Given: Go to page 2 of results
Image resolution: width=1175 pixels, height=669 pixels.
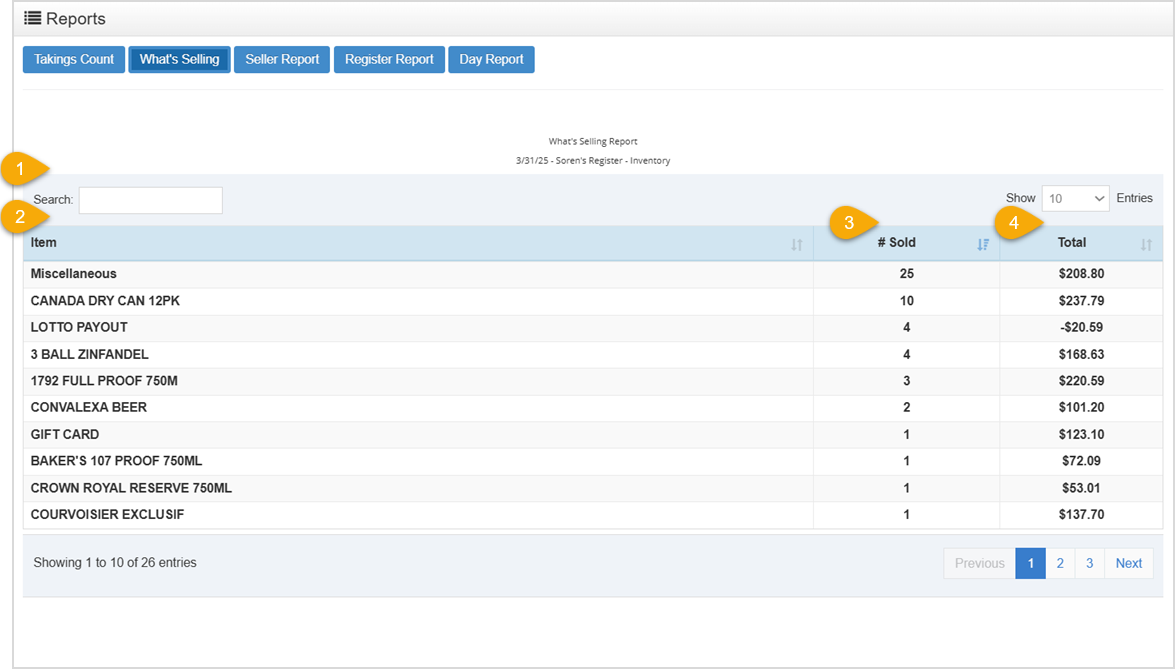Looking at the screenshot, I should click(x=1060, y=563).
